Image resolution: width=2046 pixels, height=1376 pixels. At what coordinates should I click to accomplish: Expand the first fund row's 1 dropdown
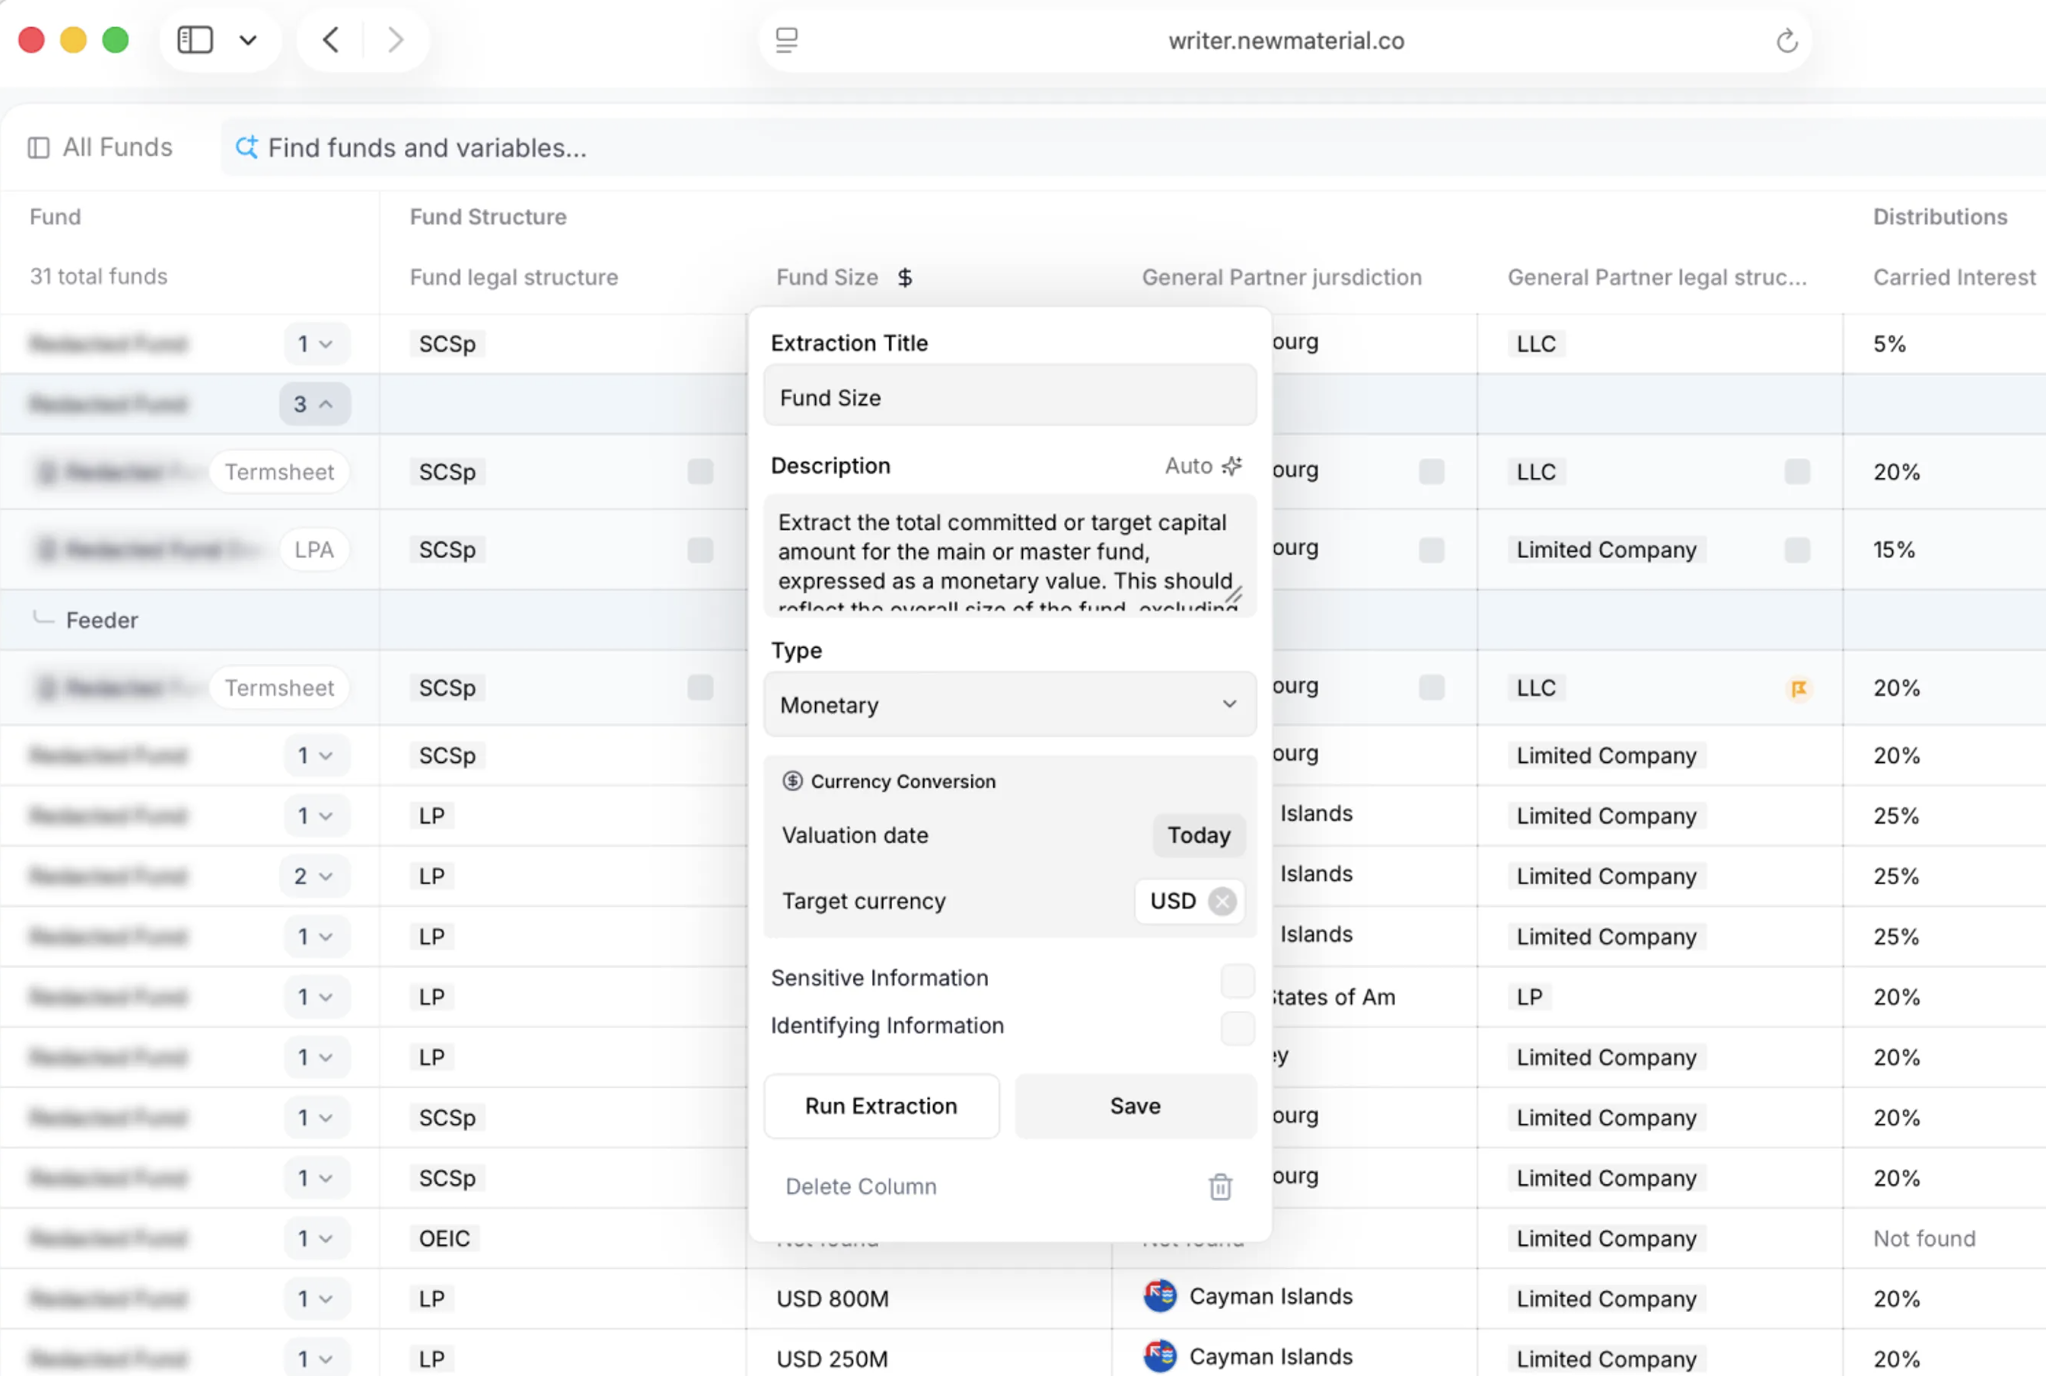(315, 344)
